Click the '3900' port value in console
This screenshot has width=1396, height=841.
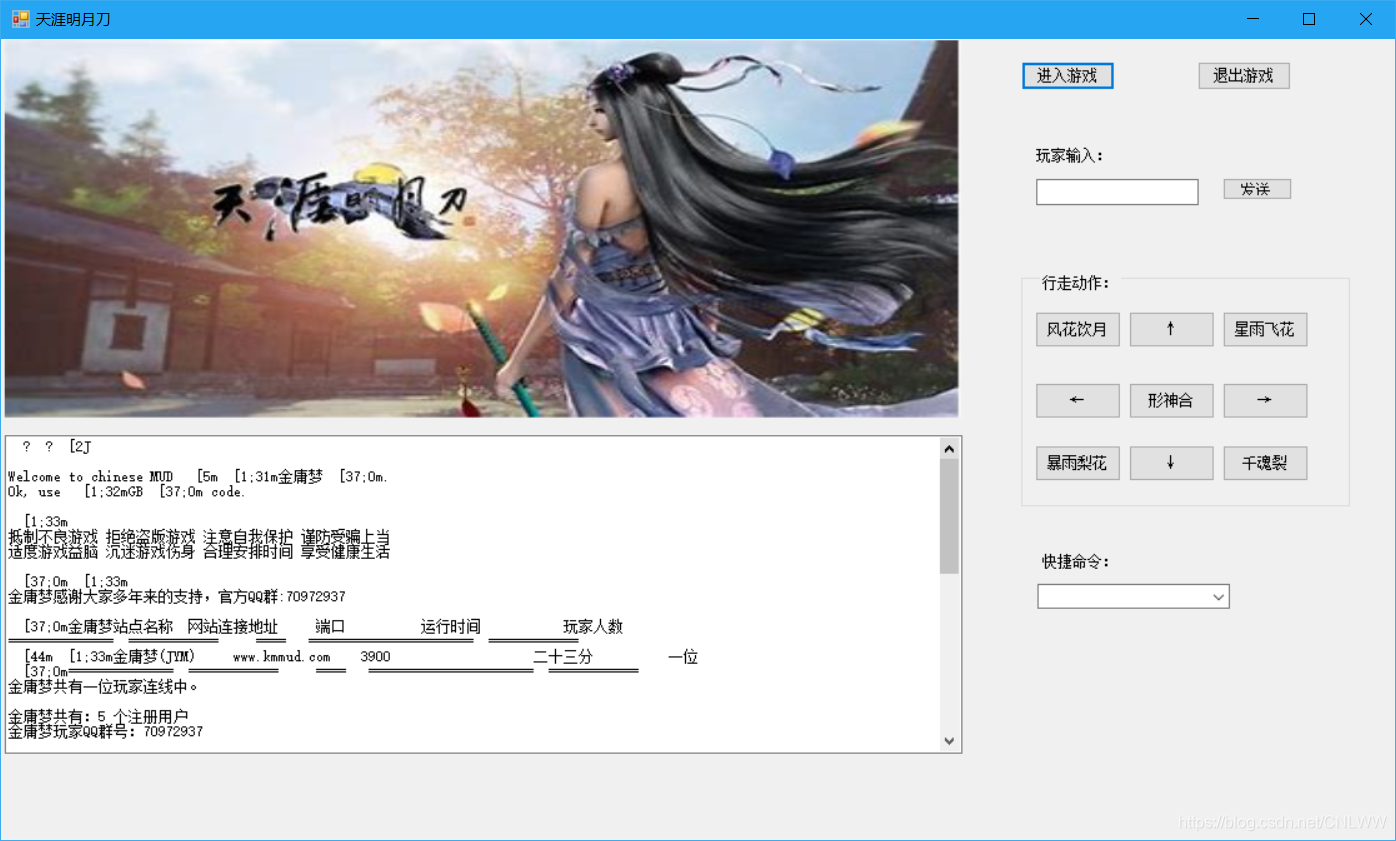(x=375, y=657)
